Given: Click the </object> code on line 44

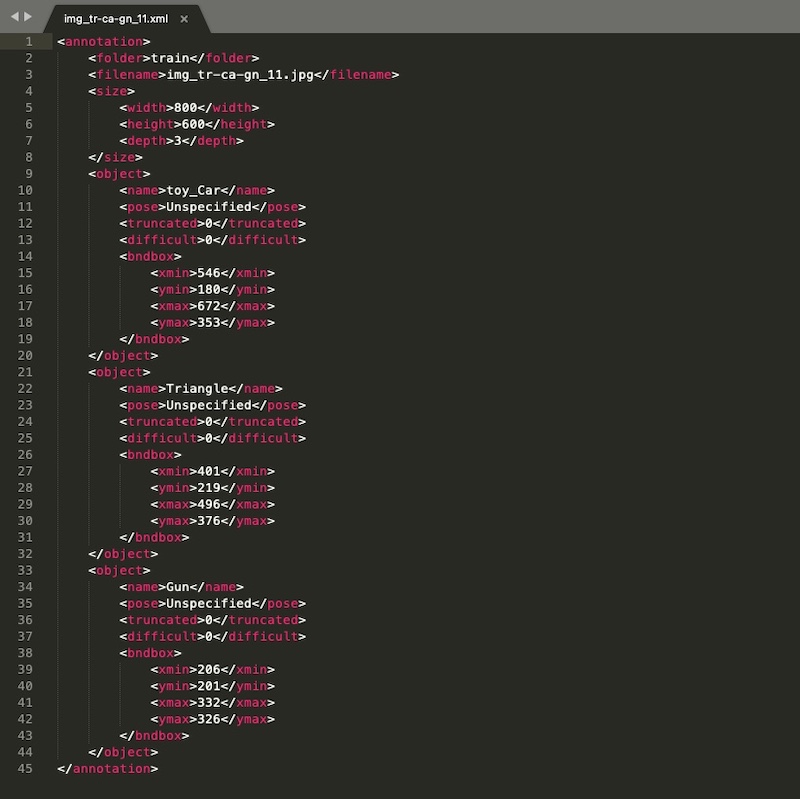Looking at the screenshot, I should [123, 752].
